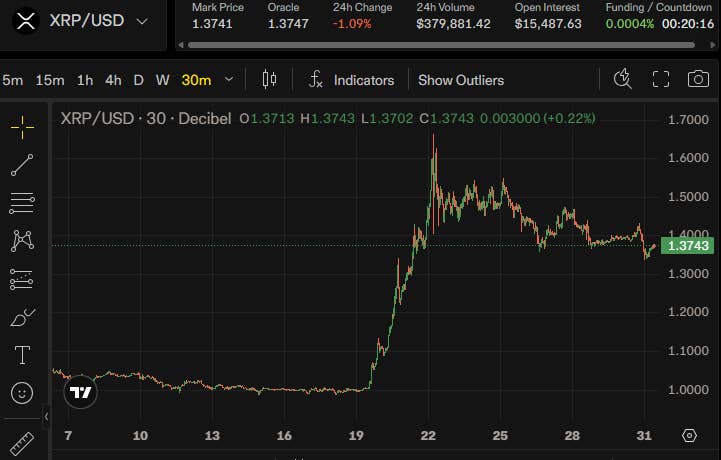The image size is (721, 460).
Task: Switch to the 4h timeframe
Action: click(113, 80)
